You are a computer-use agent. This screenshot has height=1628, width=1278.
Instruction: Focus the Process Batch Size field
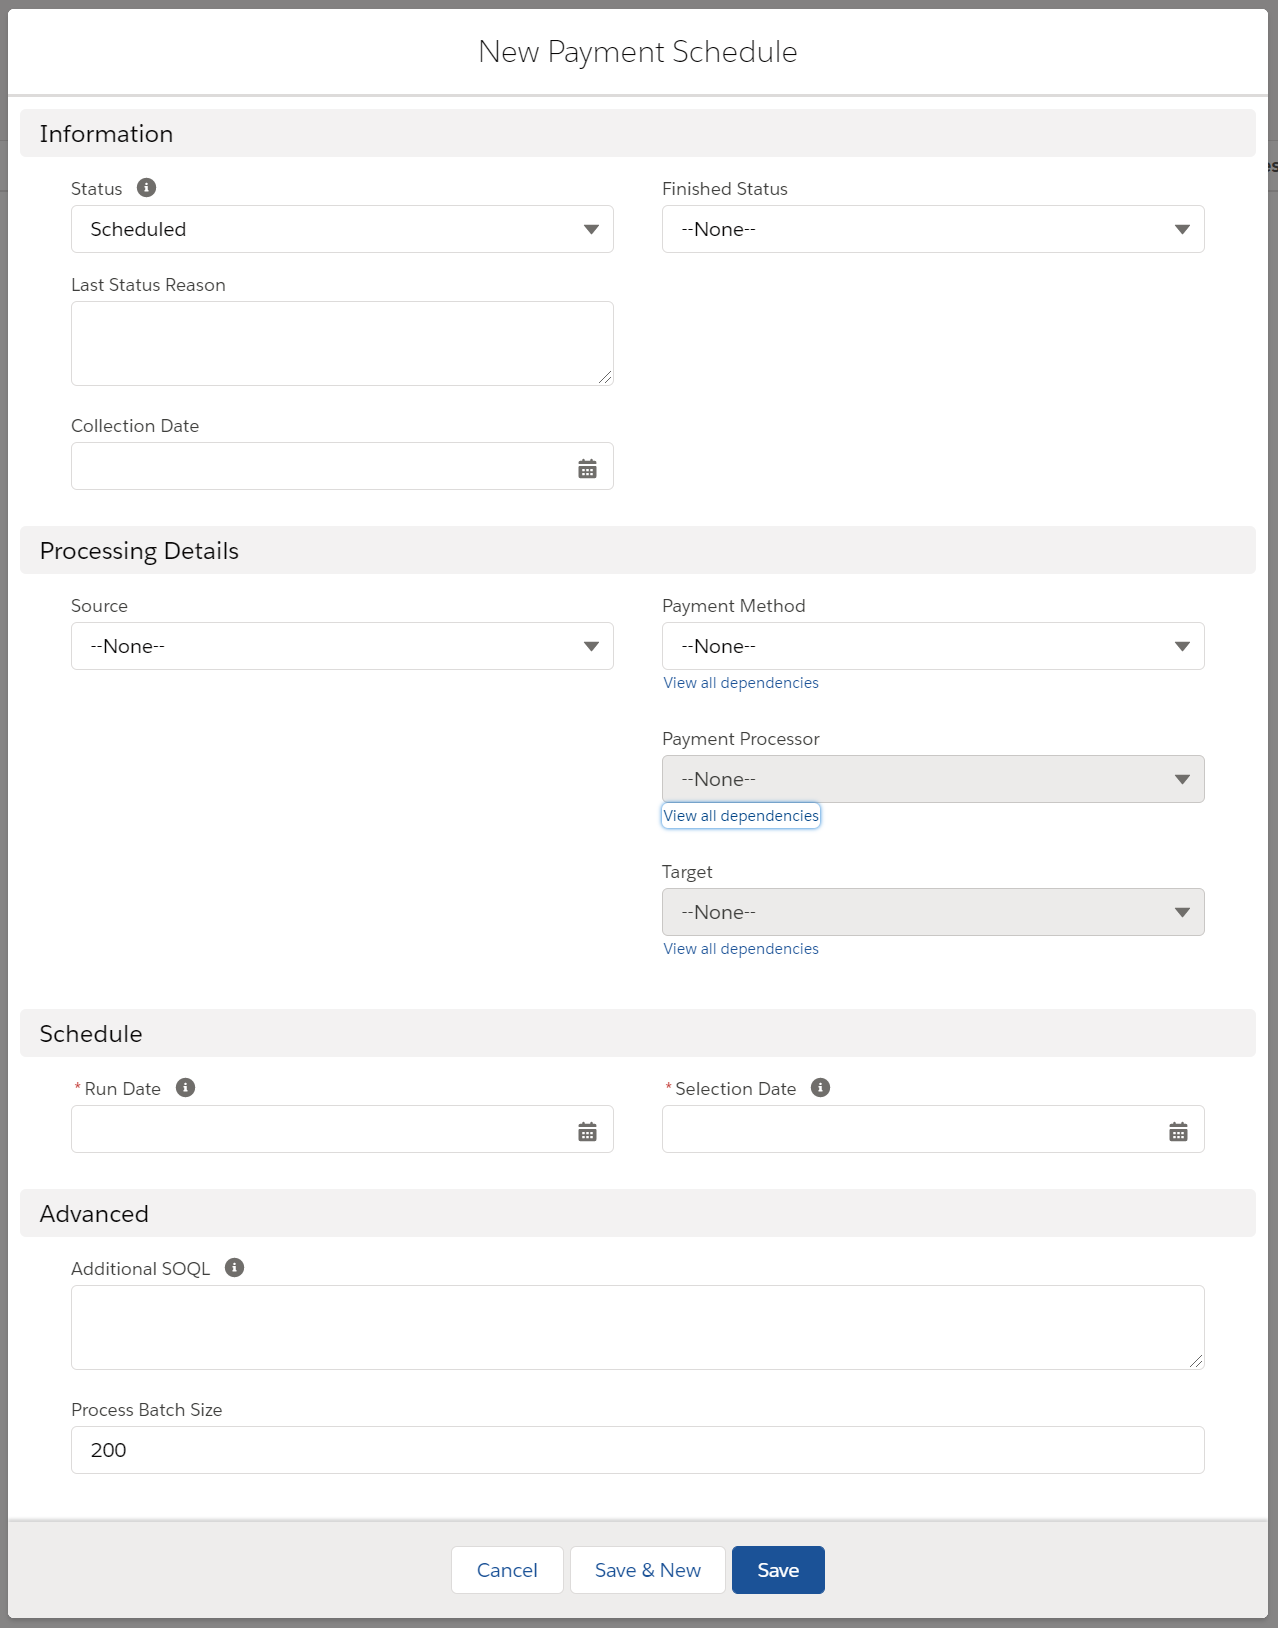(x=637, y=1450)
